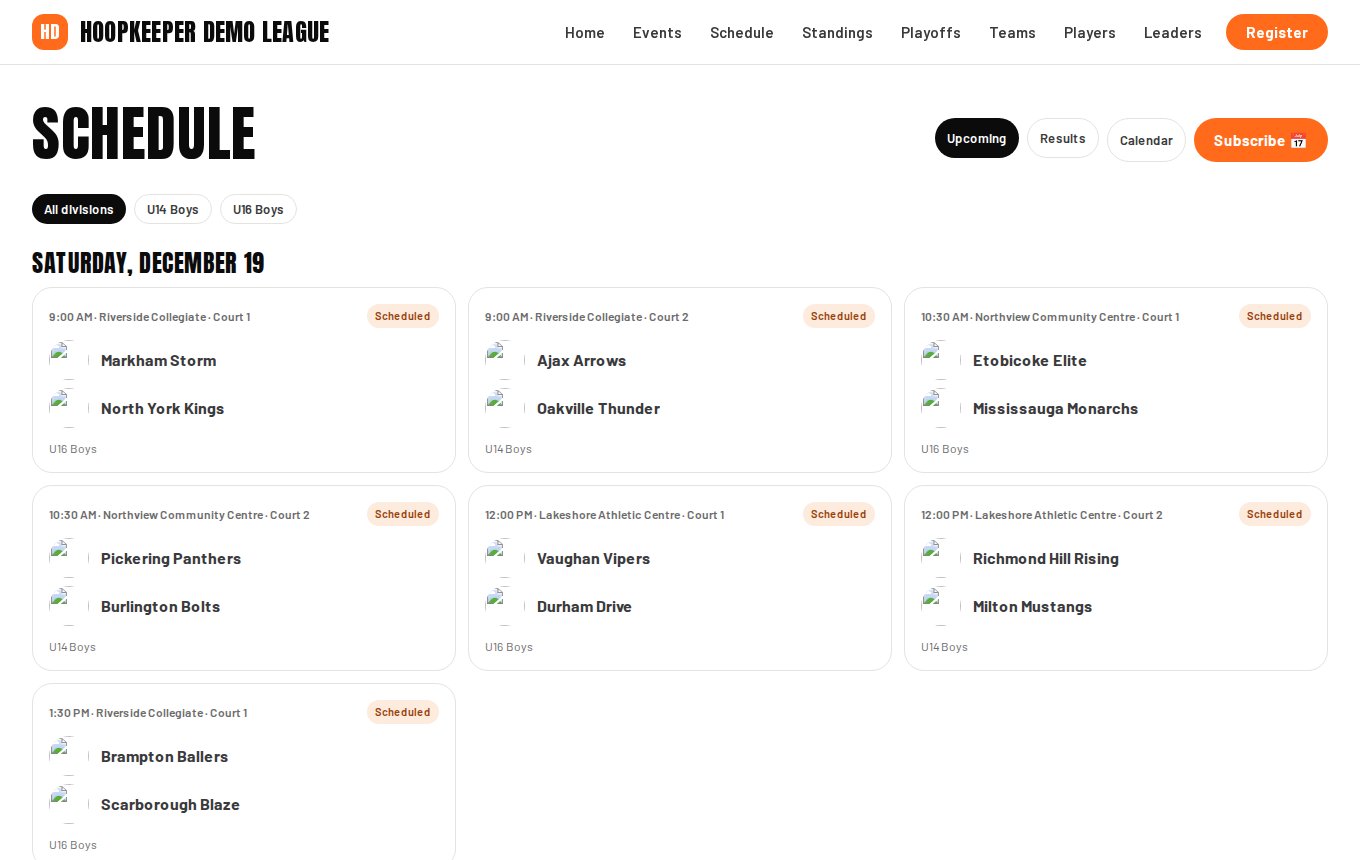The height and width of the screenshot is (860, 1360).
Task: Click the orange HD logo icon
Action: click(50, 32)
